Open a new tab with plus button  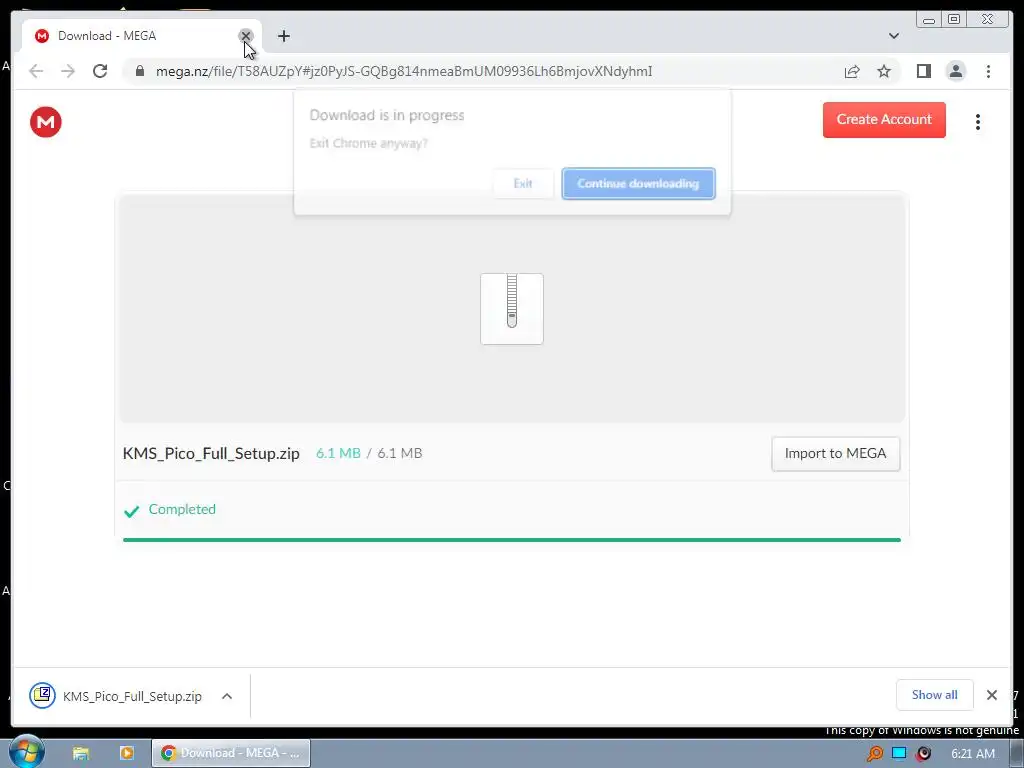click(x=283, y=36)
